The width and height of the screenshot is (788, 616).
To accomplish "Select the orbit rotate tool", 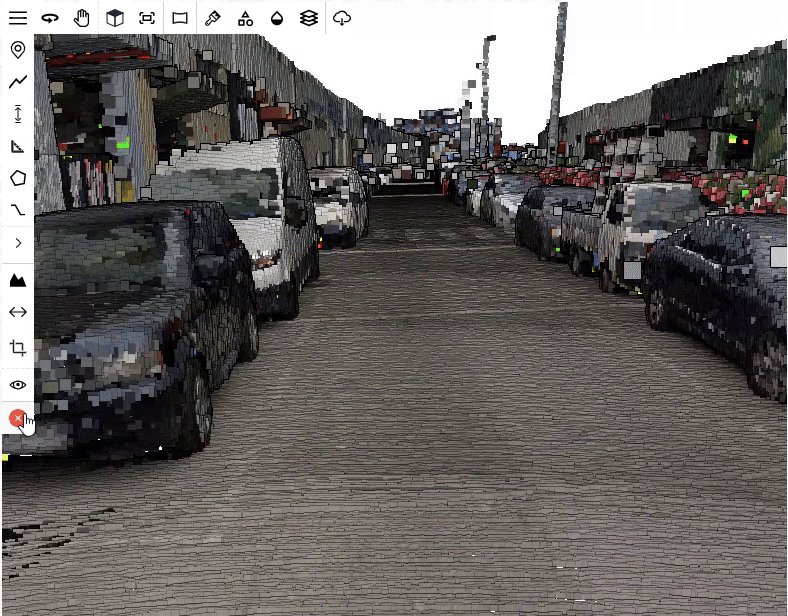I will 50,19.
